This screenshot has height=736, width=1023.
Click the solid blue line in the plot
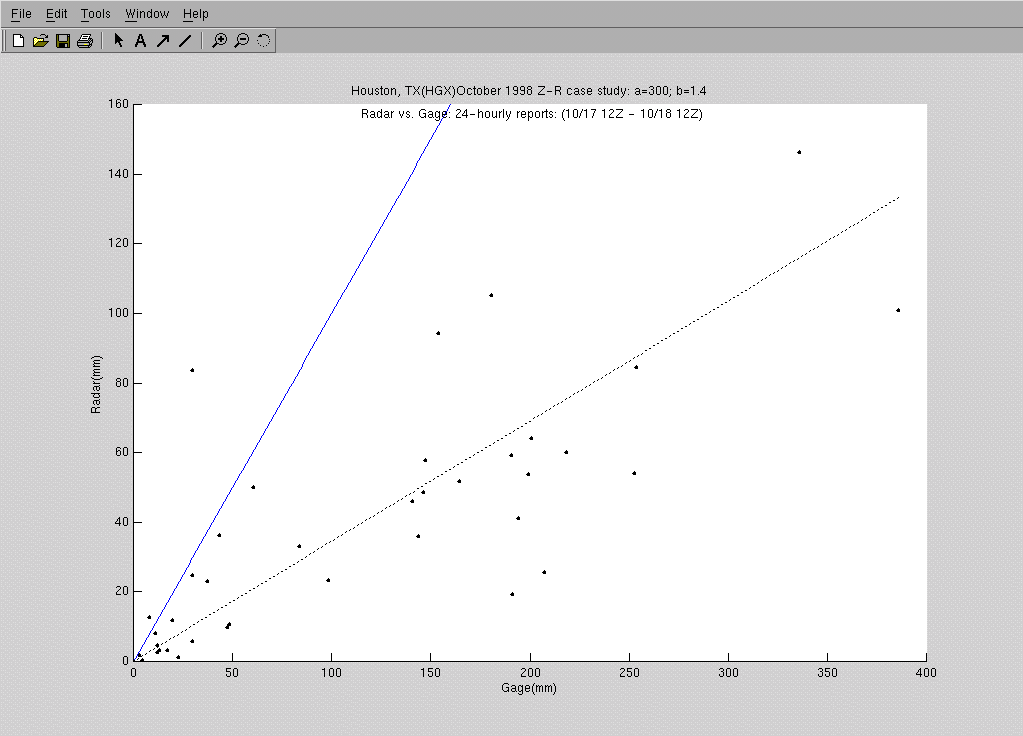pyautogui.click(x=292, y=382)
